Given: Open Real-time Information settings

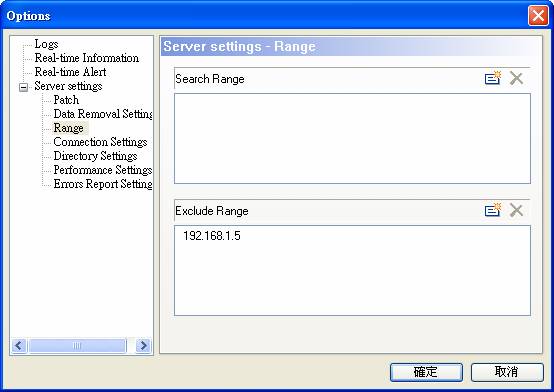Looking at the screenshot, I should (87, 58).
